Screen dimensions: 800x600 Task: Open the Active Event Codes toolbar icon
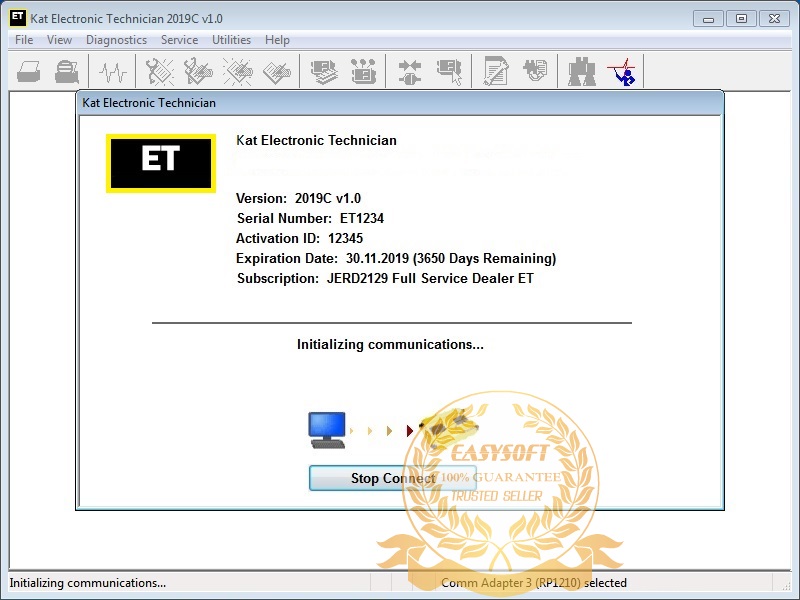237,71
